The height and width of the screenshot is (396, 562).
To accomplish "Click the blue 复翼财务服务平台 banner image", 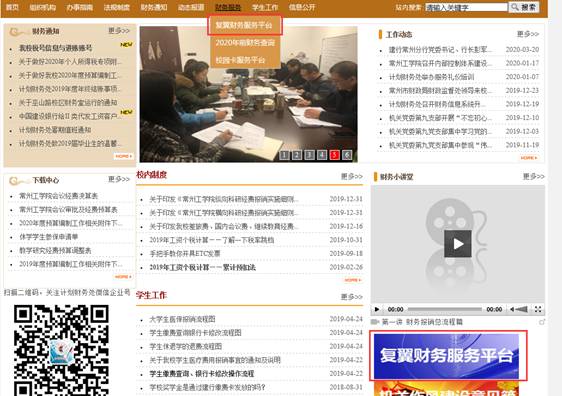I will pyautogui.click(x=446, y=355).
